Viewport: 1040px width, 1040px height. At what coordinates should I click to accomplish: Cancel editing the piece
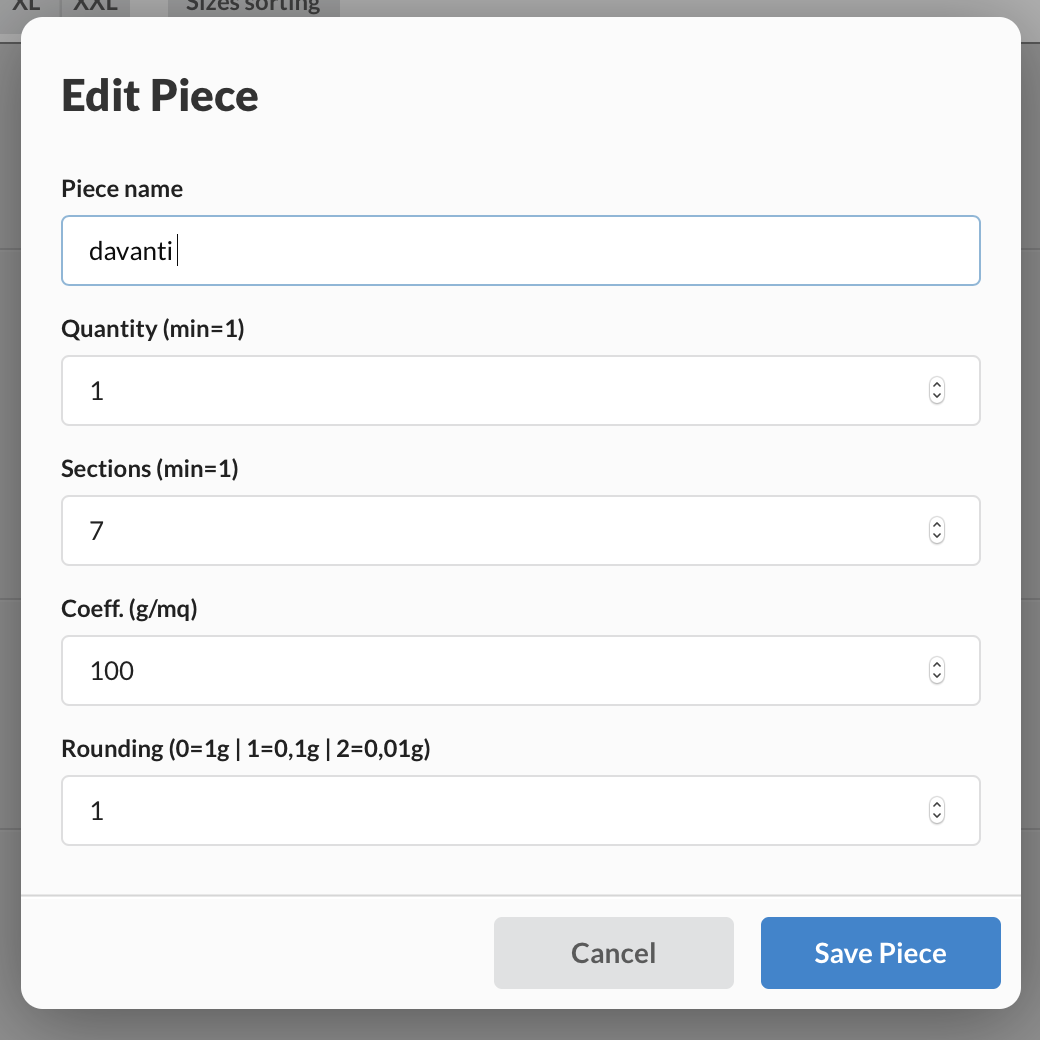pos(613,953)
